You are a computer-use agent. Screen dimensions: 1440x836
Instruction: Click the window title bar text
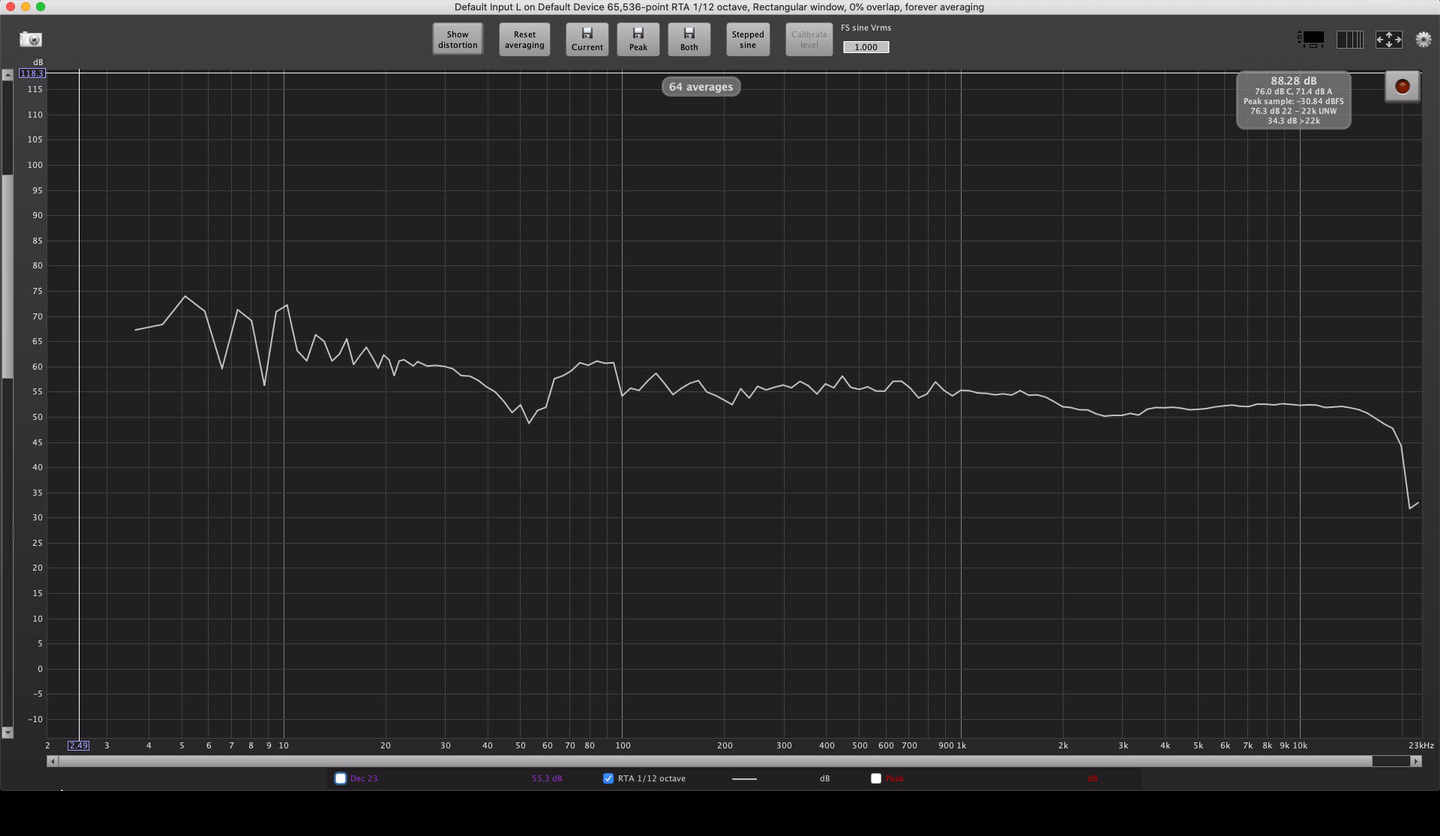pyautogui.click(x=719, y=7)
